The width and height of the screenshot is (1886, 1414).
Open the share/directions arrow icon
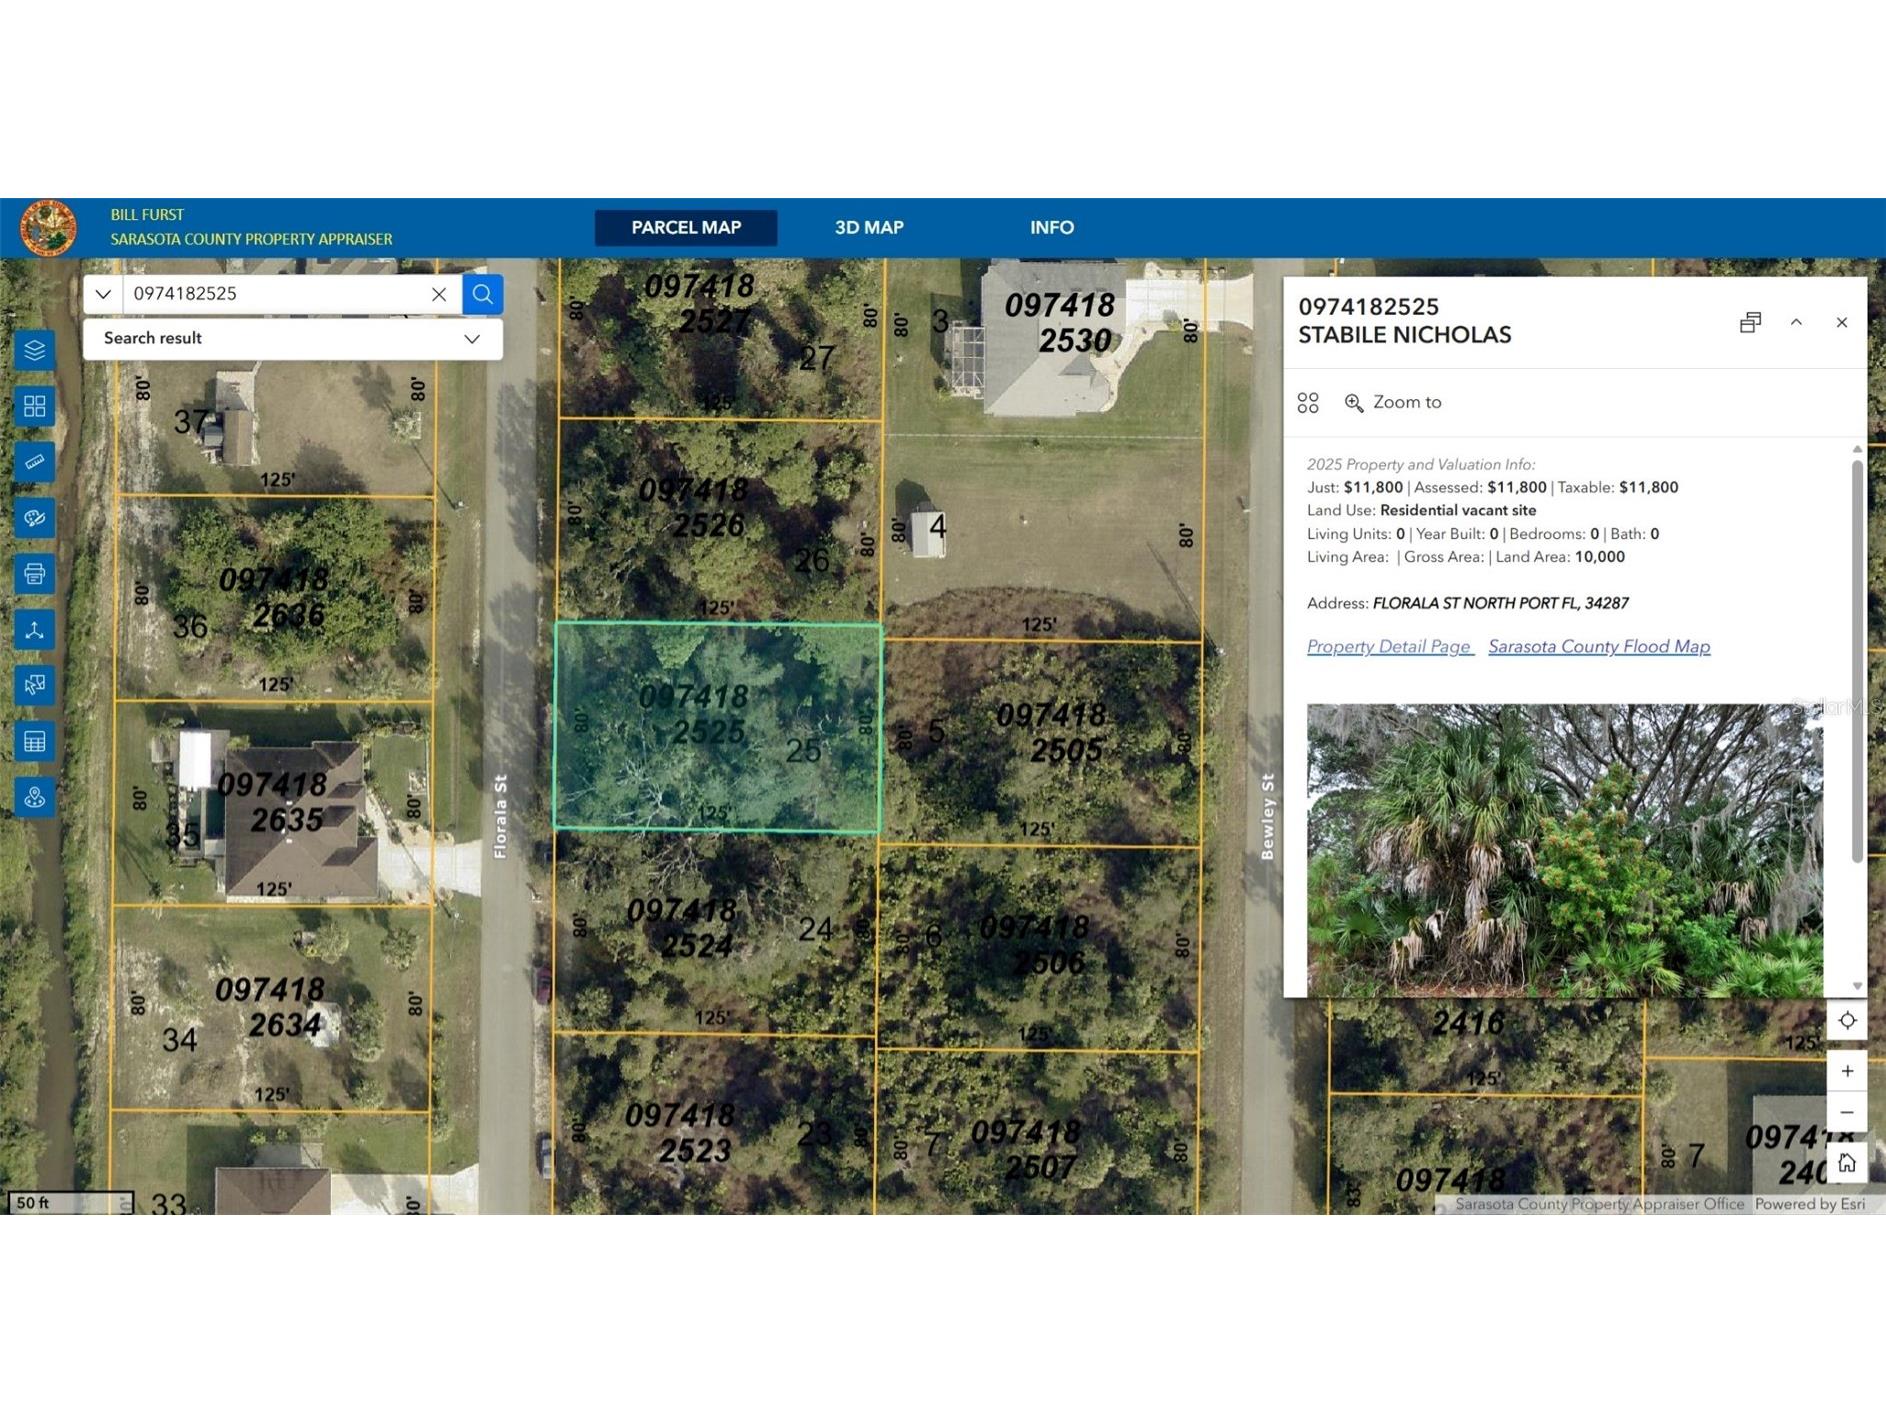pyautogui.click(x=35, y=629)
